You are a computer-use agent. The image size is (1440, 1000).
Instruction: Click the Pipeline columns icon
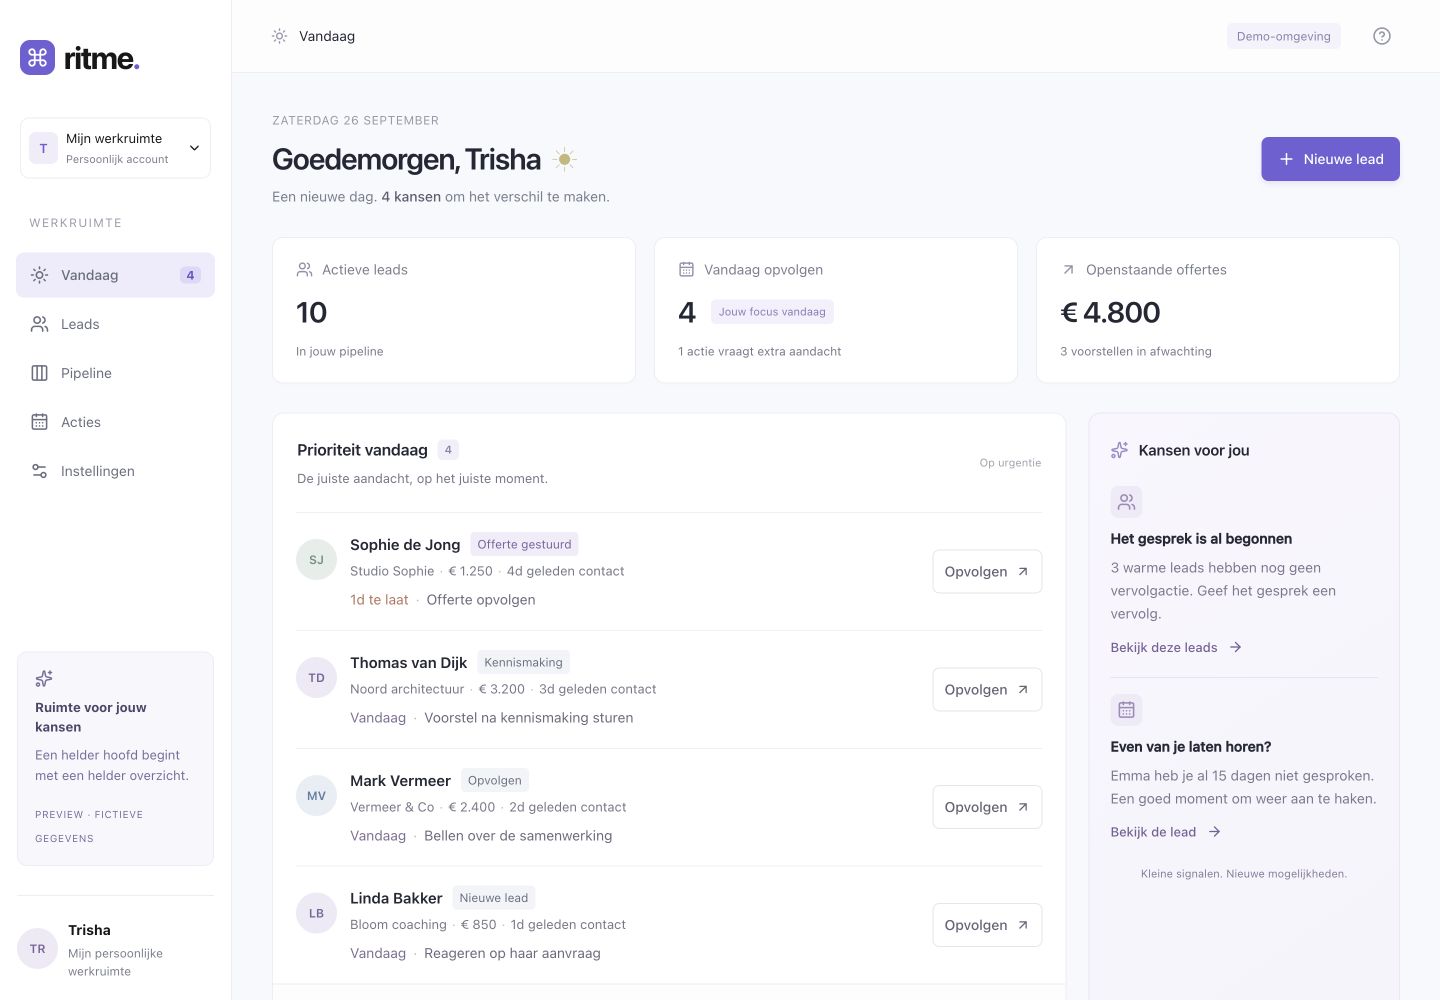tap(40, 373)
